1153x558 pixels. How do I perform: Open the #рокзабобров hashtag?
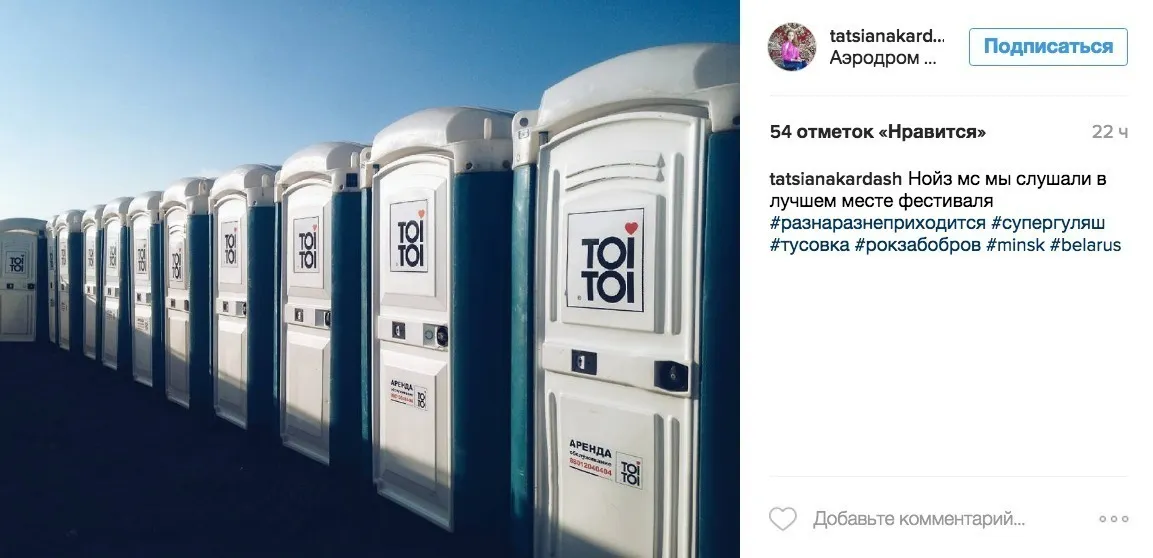coord(918,245)
